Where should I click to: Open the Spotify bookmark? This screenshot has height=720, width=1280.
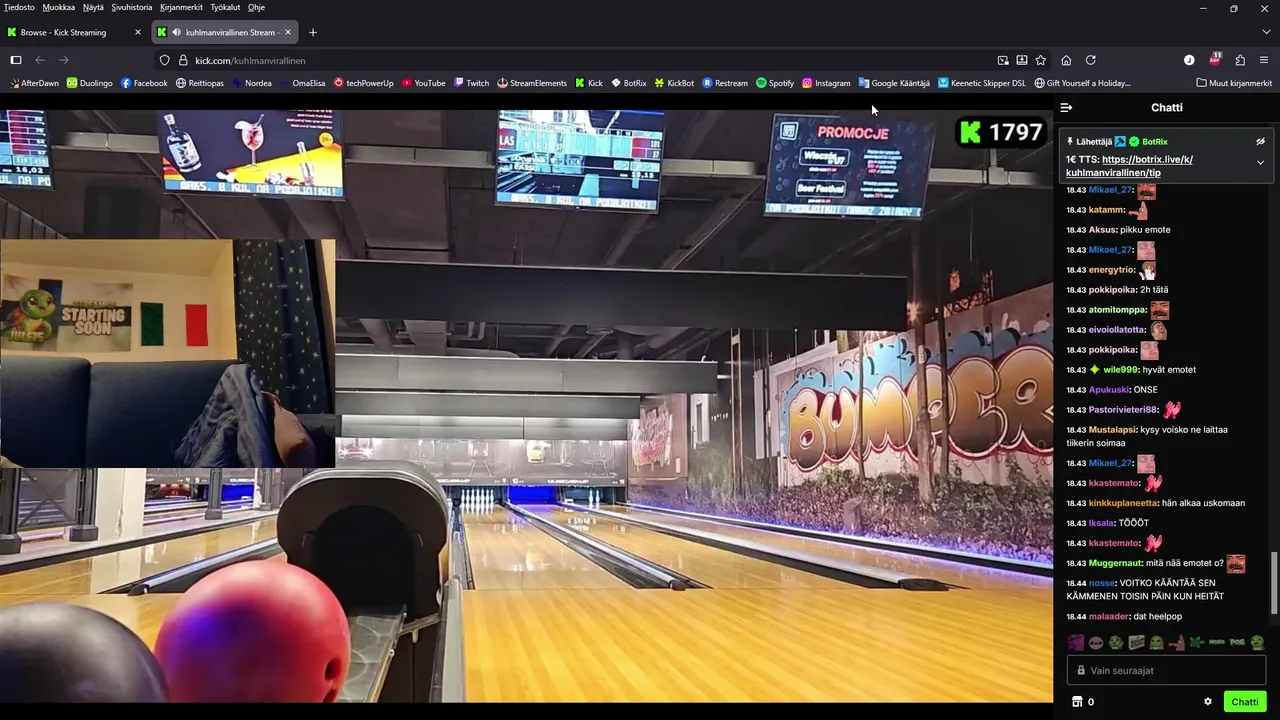pyautogui.click(x=775, y=83)
